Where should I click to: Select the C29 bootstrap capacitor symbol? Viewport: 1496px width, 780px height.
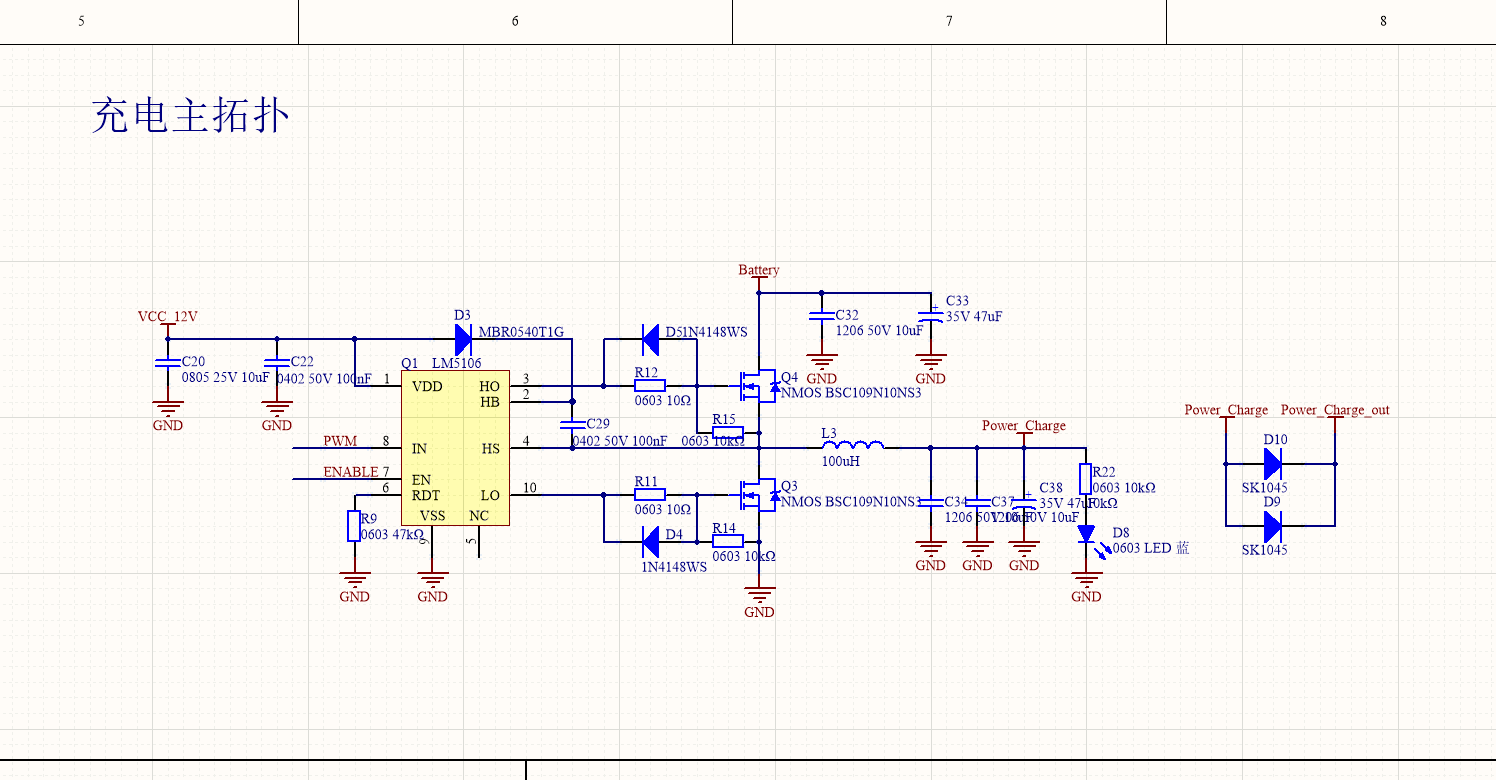tap(572, 425)
